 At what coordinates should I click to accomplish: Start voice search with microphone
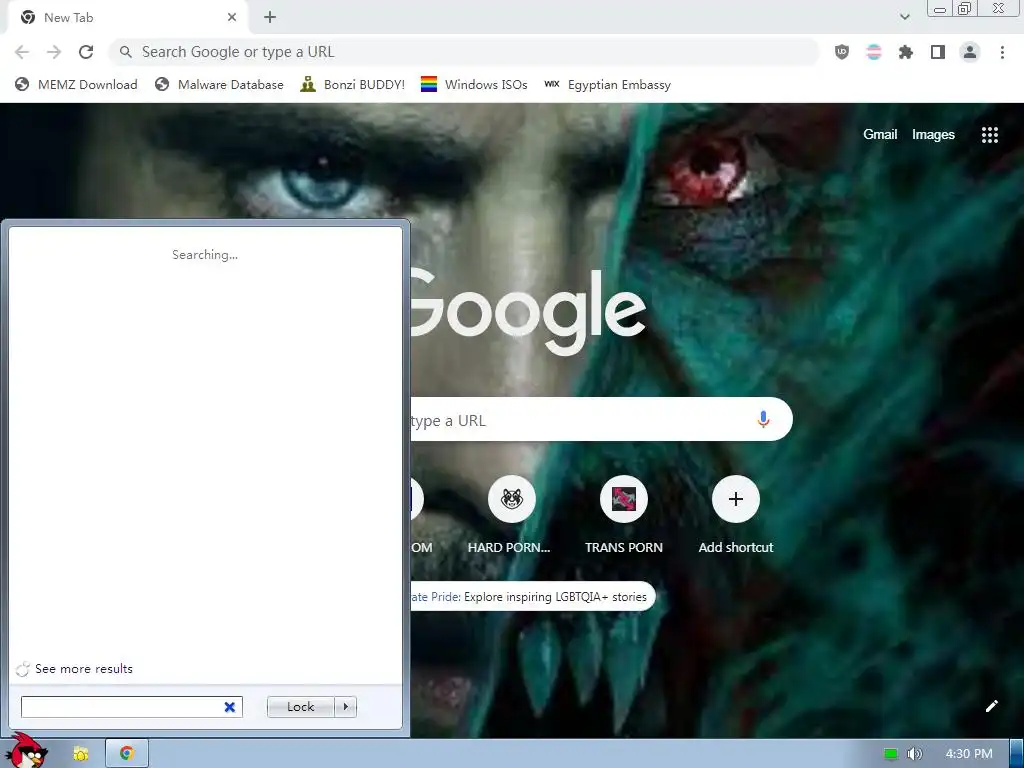click(763, 419)
